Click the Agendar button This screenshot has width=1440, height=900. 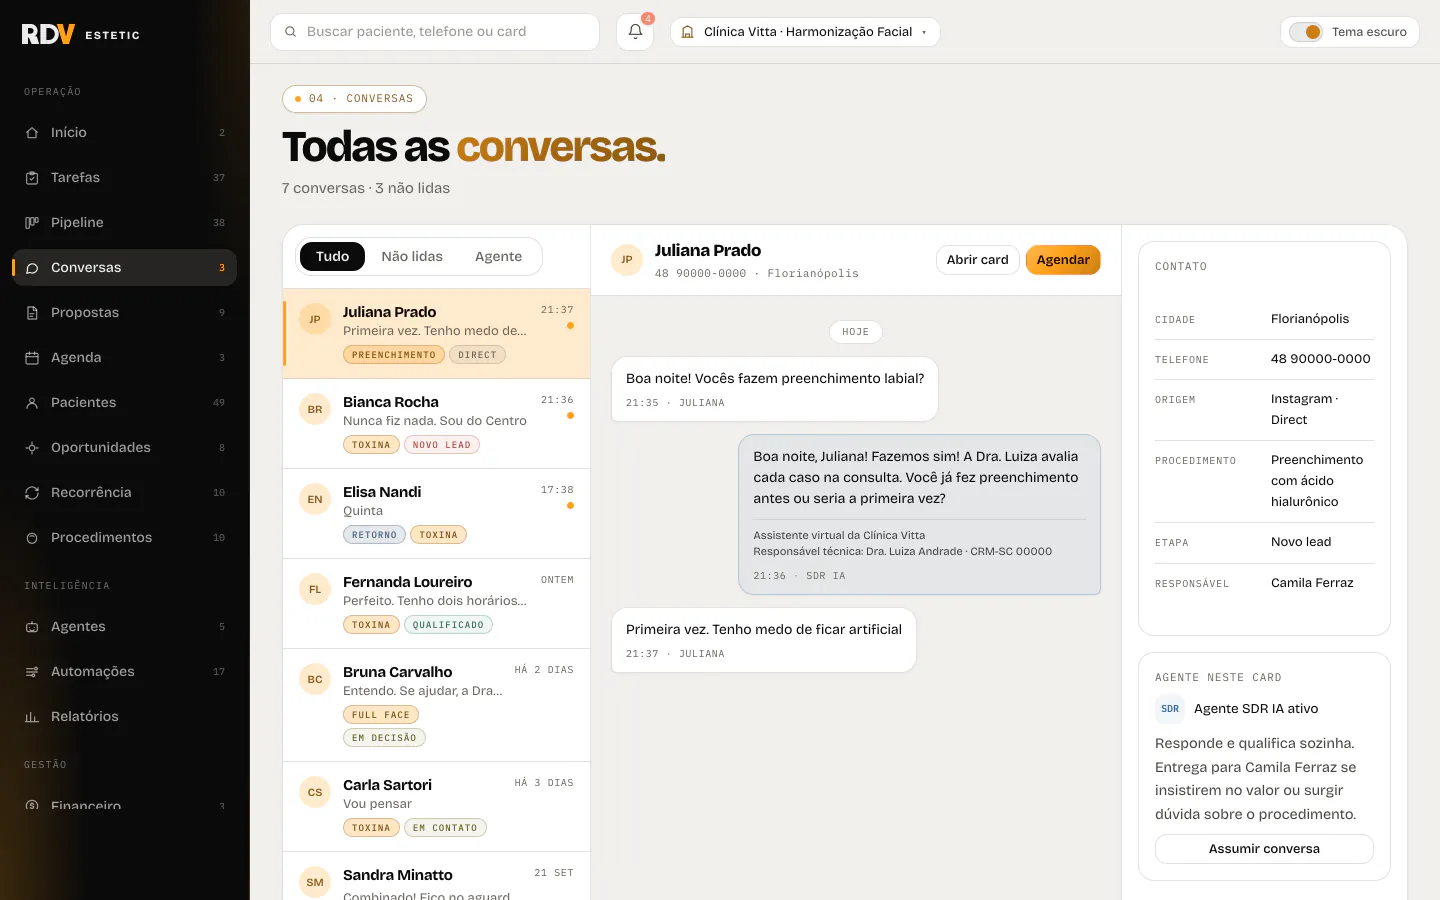tap(1063, 260)
